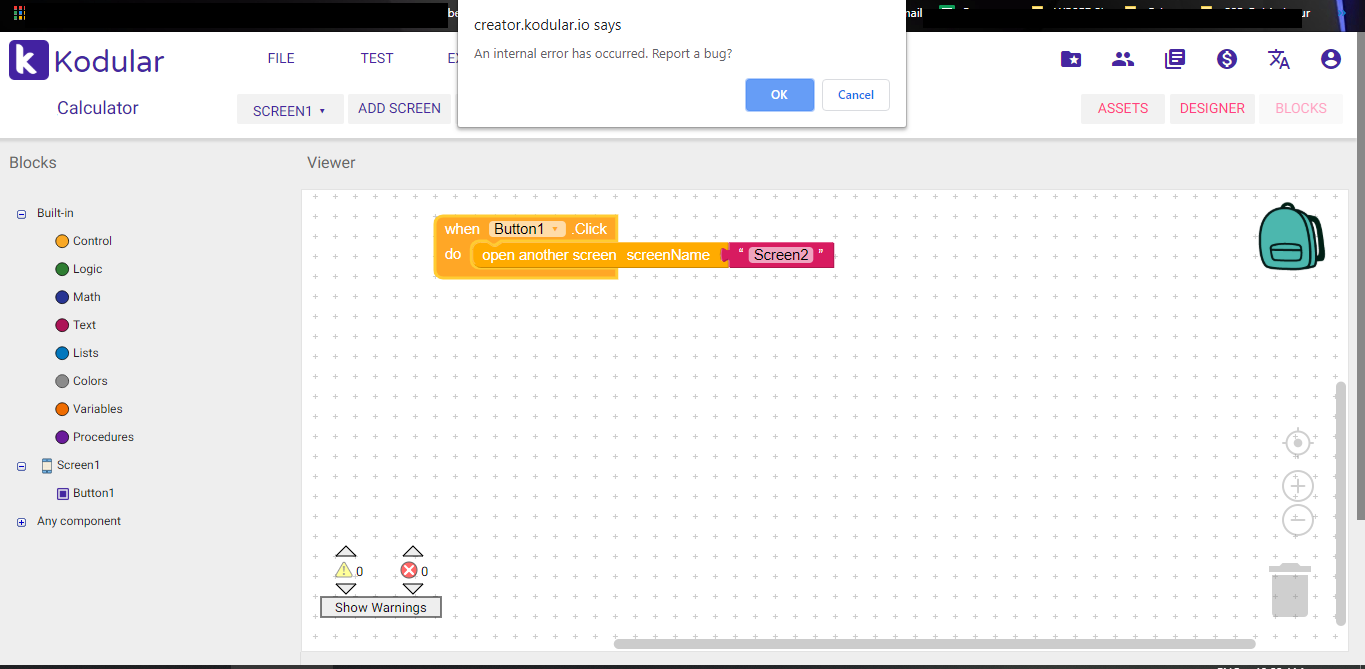Open the backpack icon in the workspace
The width and height of the screenshot is (1365, 669).
click(x=1290, y=236)
